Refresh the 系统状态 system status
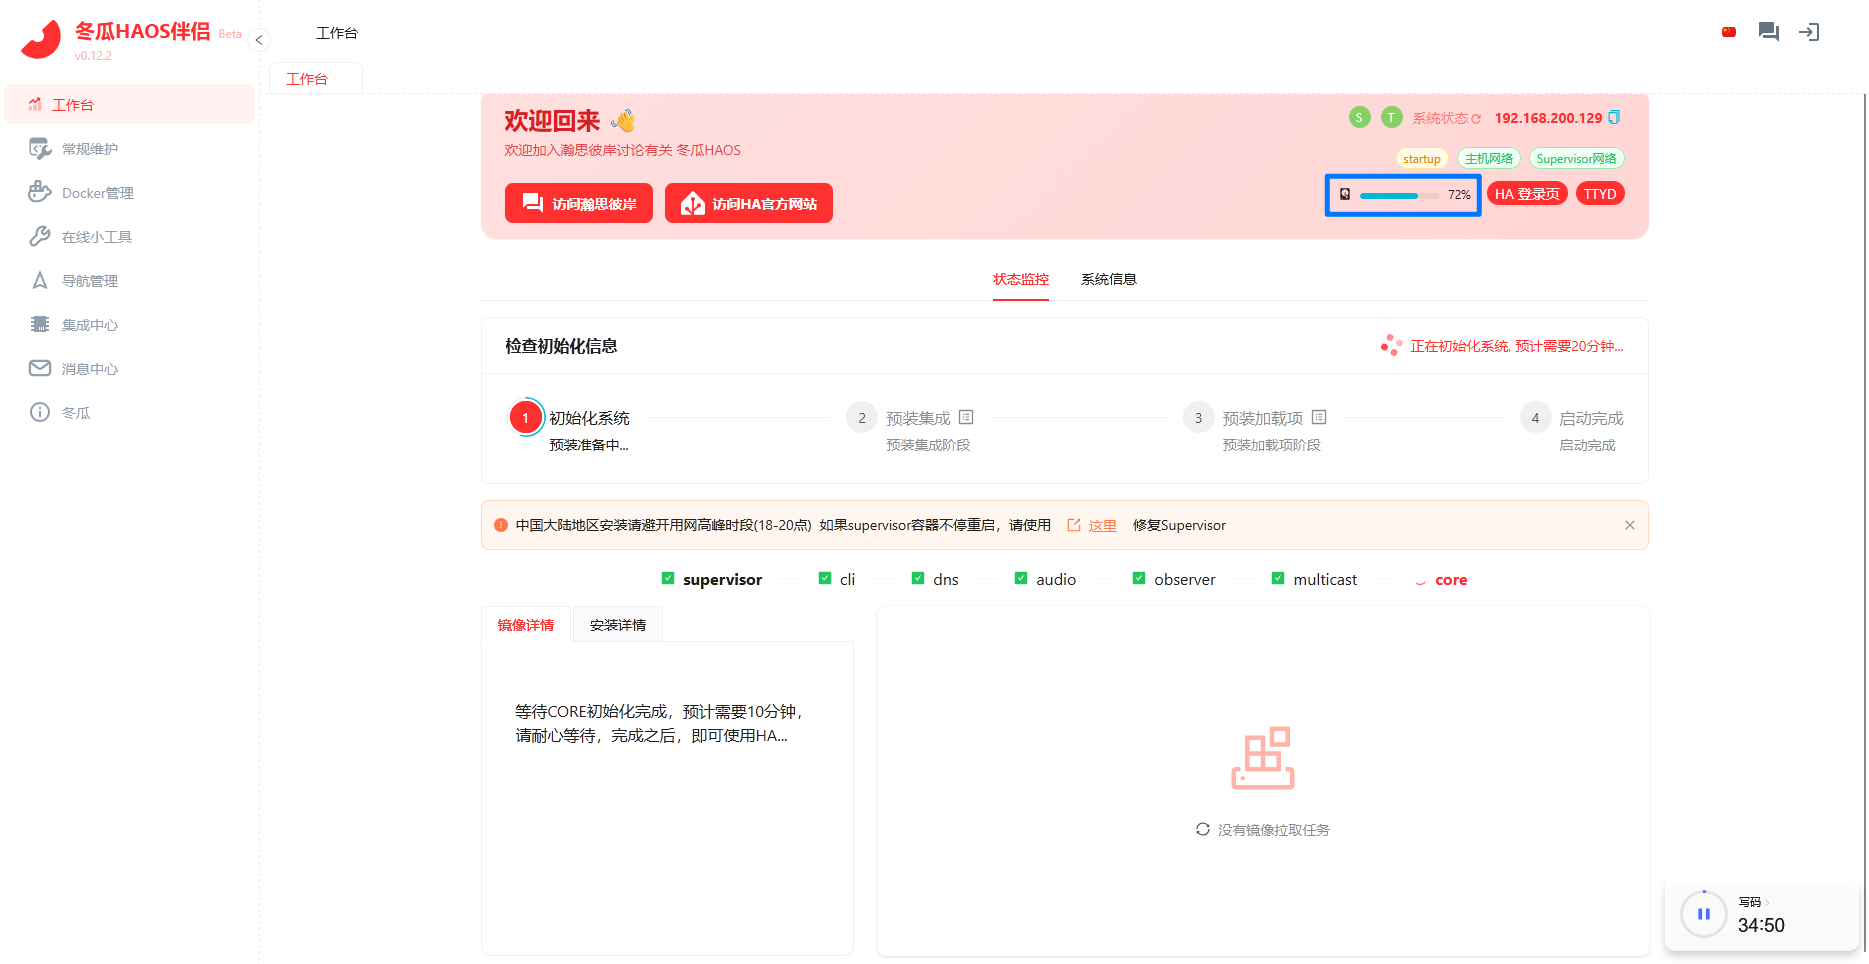1869x964 pixels. coord(1476,119)
